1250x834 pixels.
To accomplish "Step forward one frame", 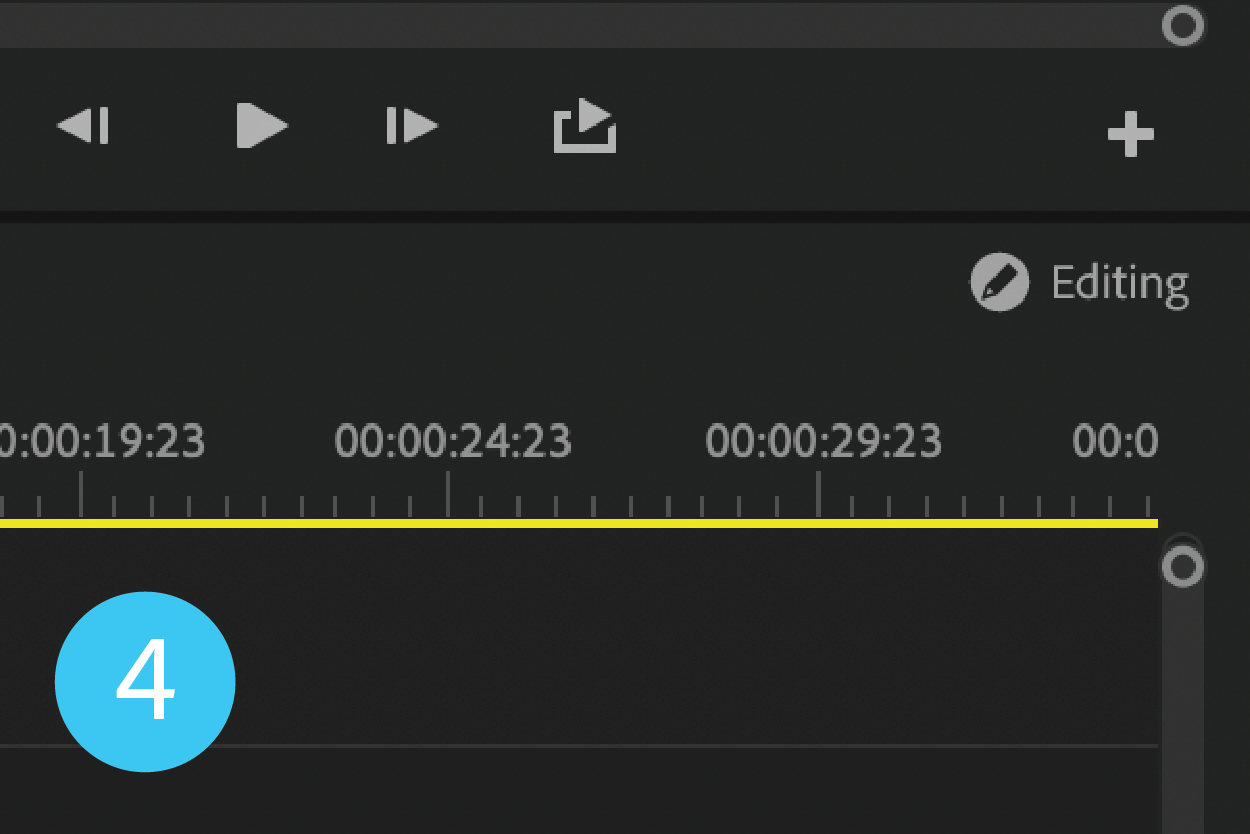I will pyautogui.click(x=412, y=126).
